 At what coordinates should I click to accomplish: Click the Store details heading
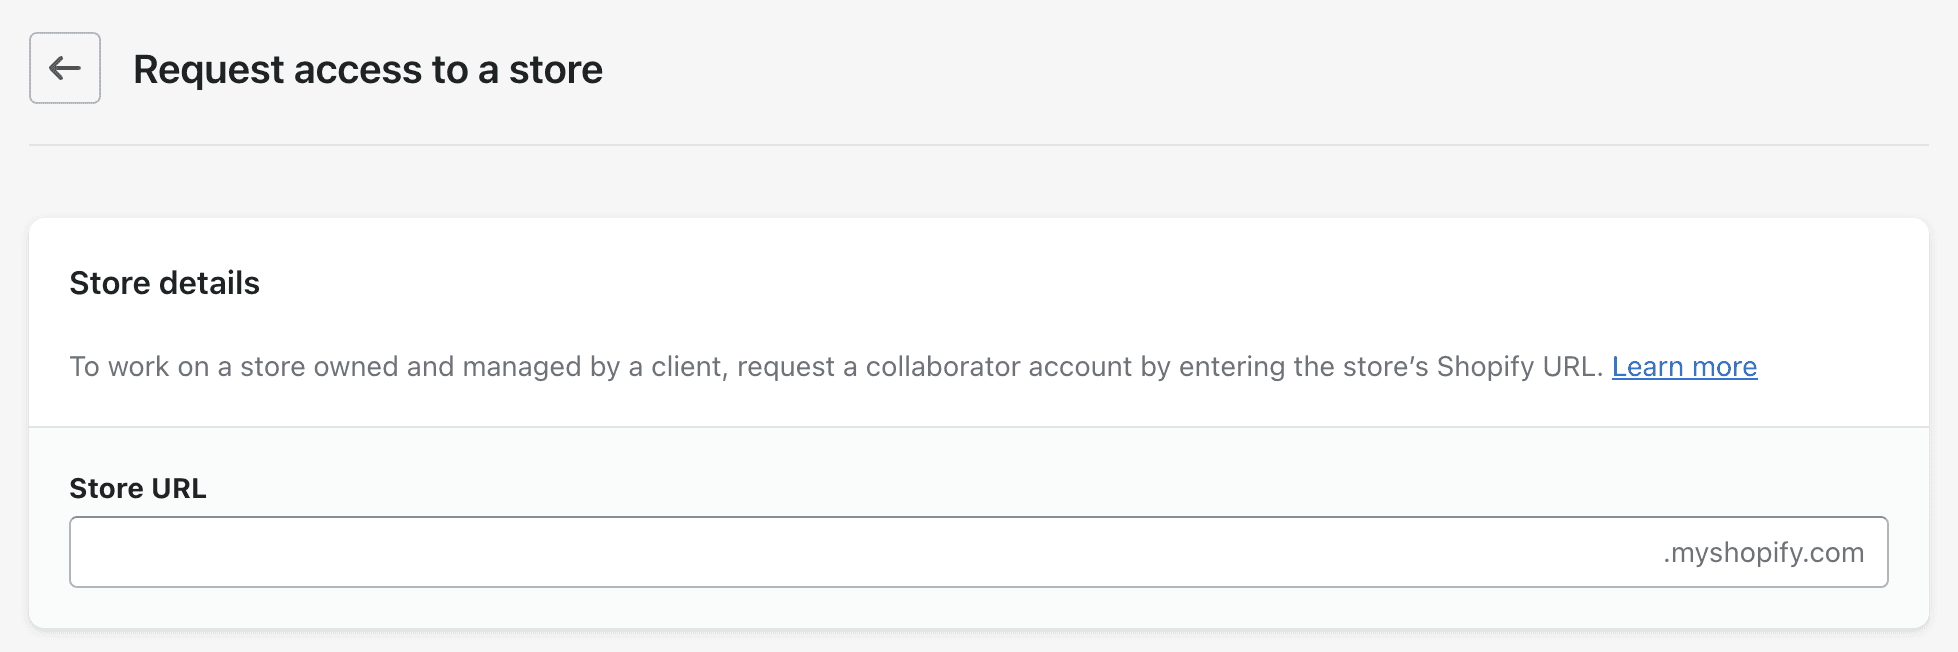point(165,283)
